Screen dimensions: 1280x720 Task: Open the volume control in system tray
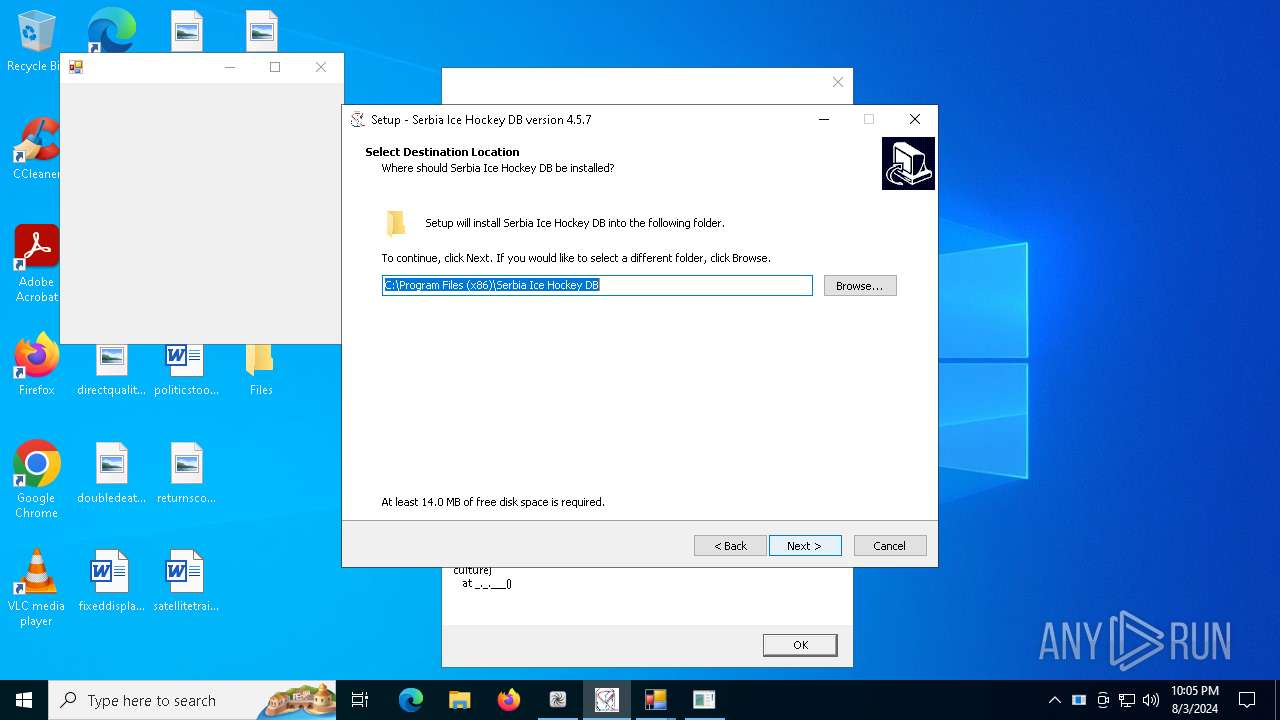point(1151,700)
